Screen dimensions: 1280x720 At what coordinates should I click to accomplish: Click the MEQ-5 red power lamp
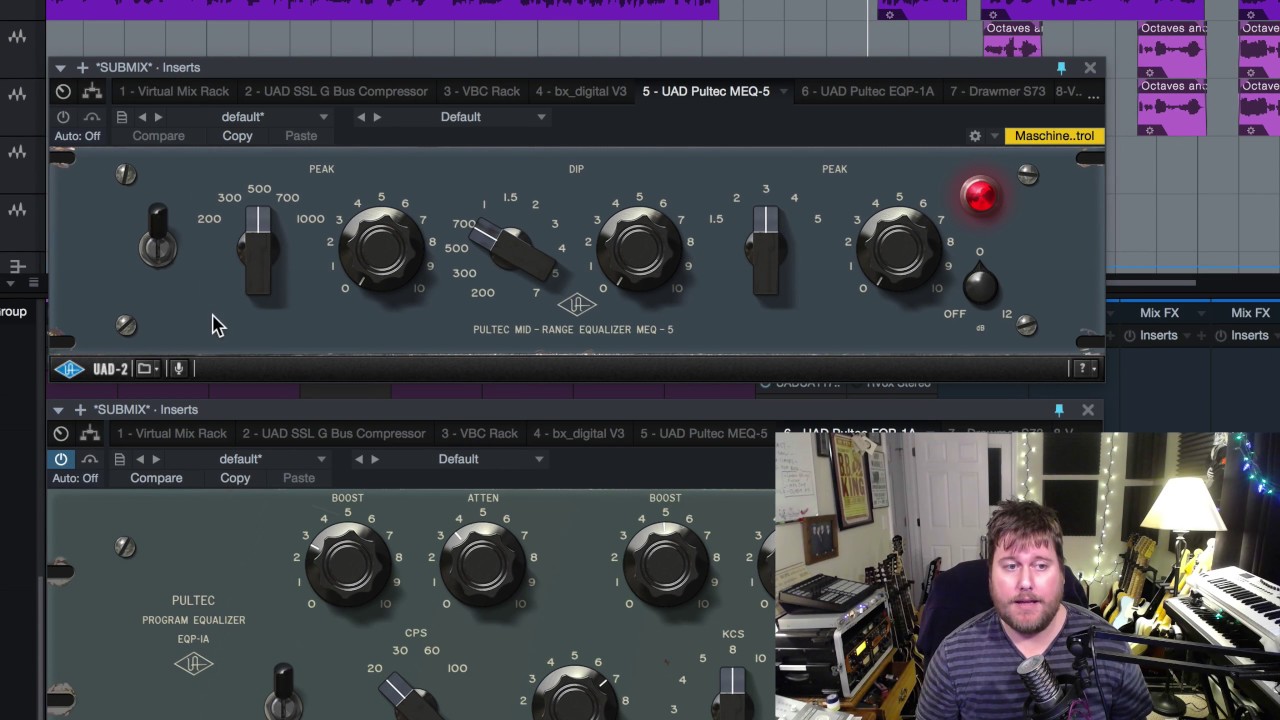pyautogui.click(x=980, y=195)
